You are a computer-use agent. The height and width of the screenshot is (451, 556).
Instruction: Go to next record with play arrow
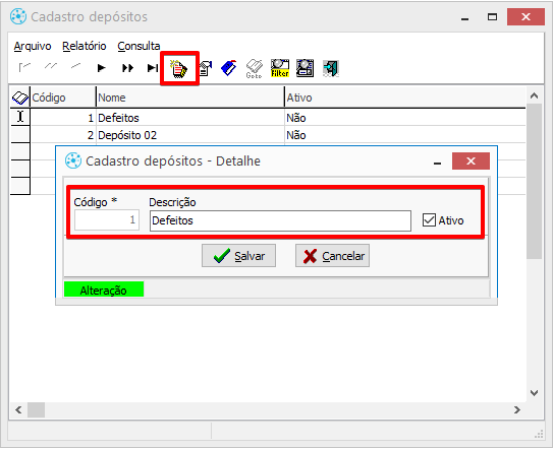pos(101,68)
